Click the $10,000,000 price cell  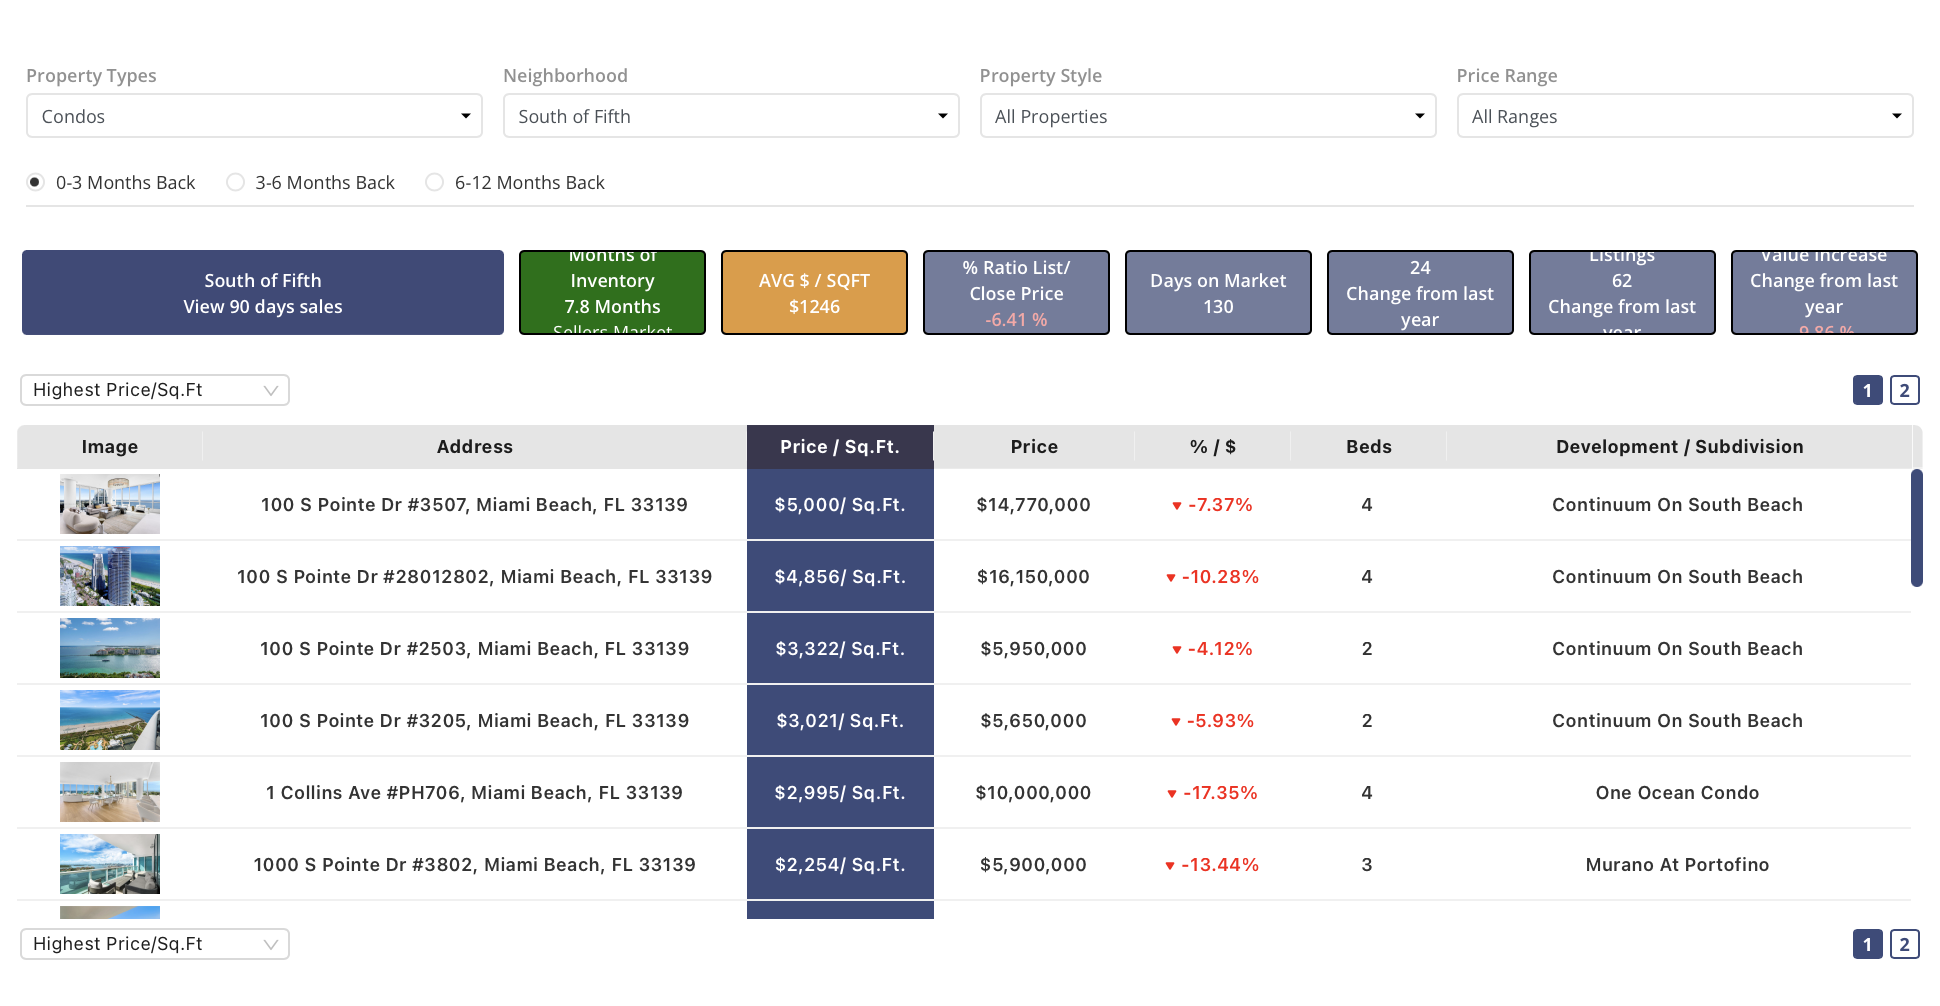click(1034, 793)
